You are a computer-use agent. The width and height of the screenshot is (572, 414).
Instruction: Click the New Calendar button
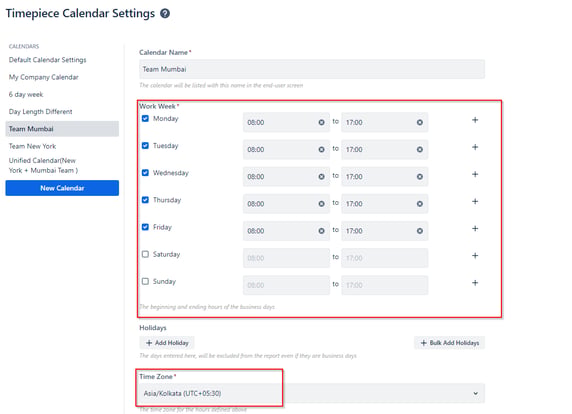point(62,188)
